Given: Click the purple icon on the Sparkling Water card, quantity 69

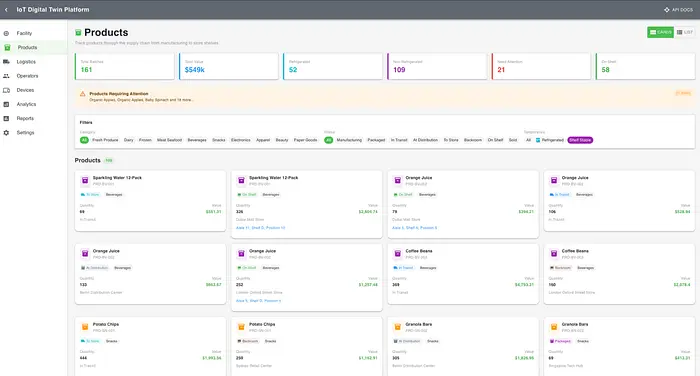Looking at the screenshot, I should pyautogui.click(x=85, y=180).
